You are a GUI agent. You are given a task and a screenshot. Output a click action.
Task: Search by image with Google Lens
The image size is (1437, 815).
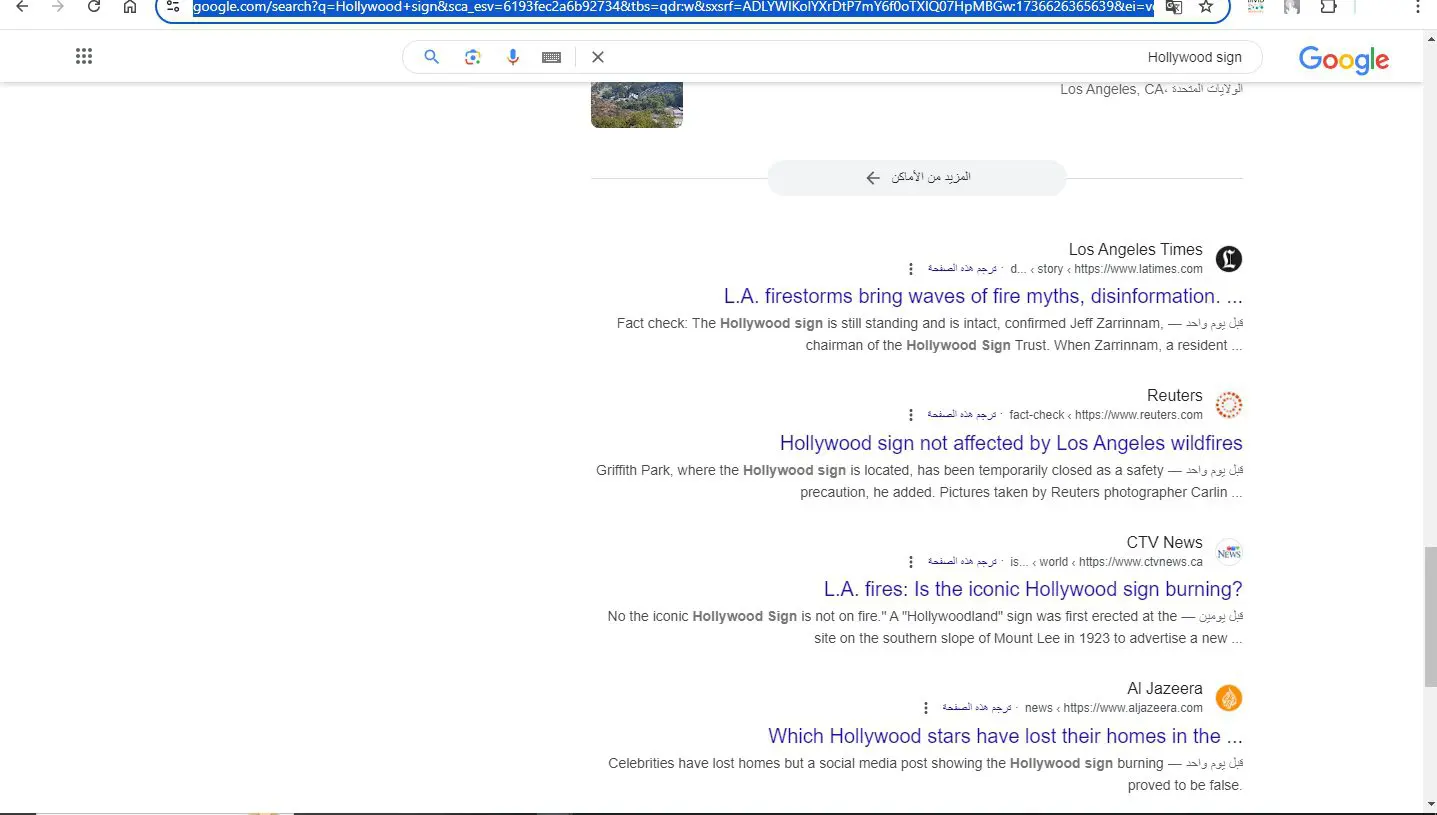coord(473,57)
